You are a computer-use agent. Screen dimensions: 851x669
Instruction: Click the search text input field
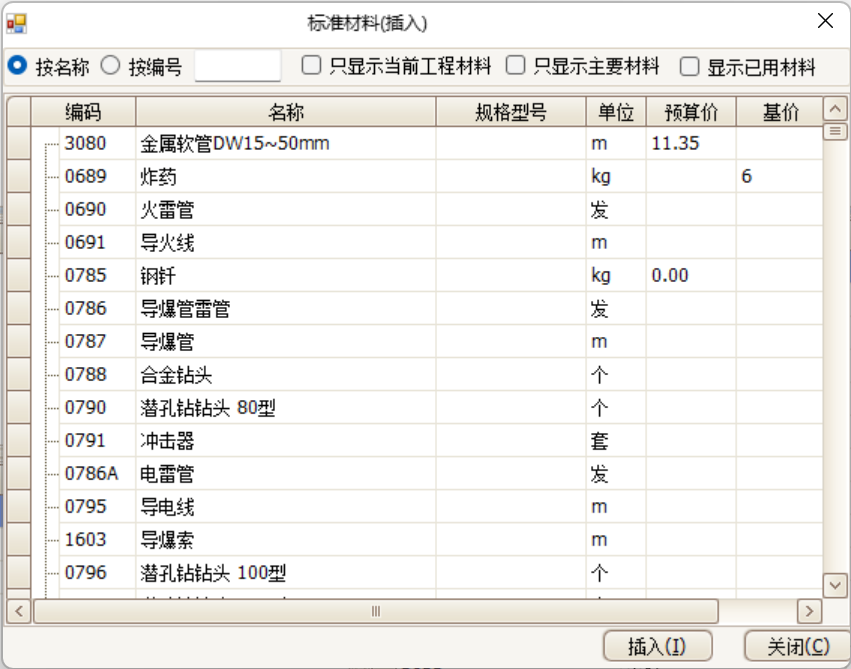coord(238,66)
